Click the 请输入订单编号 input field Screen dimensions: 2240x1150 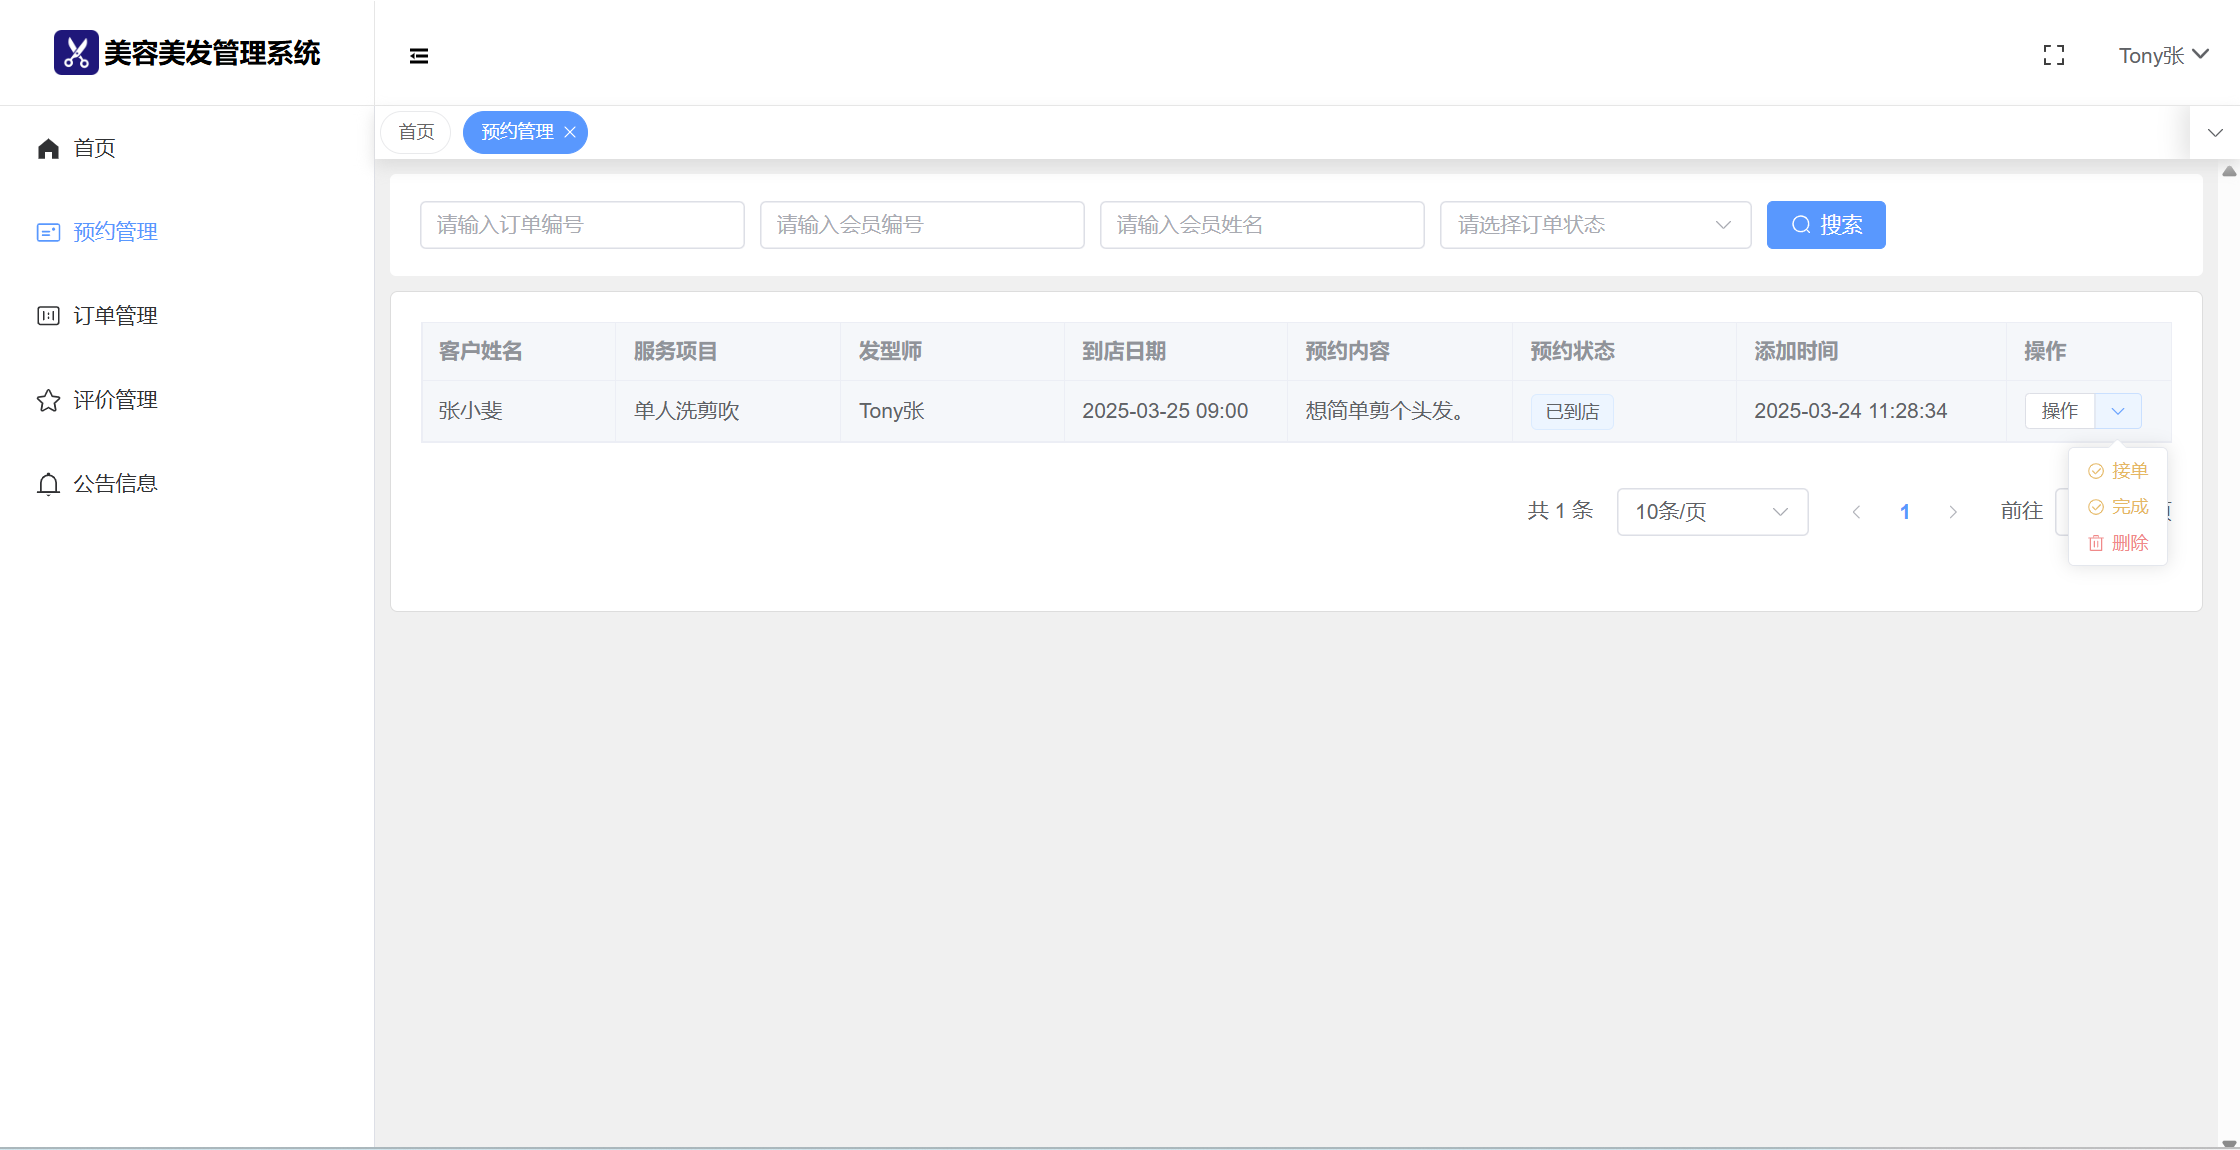(582, 225)
